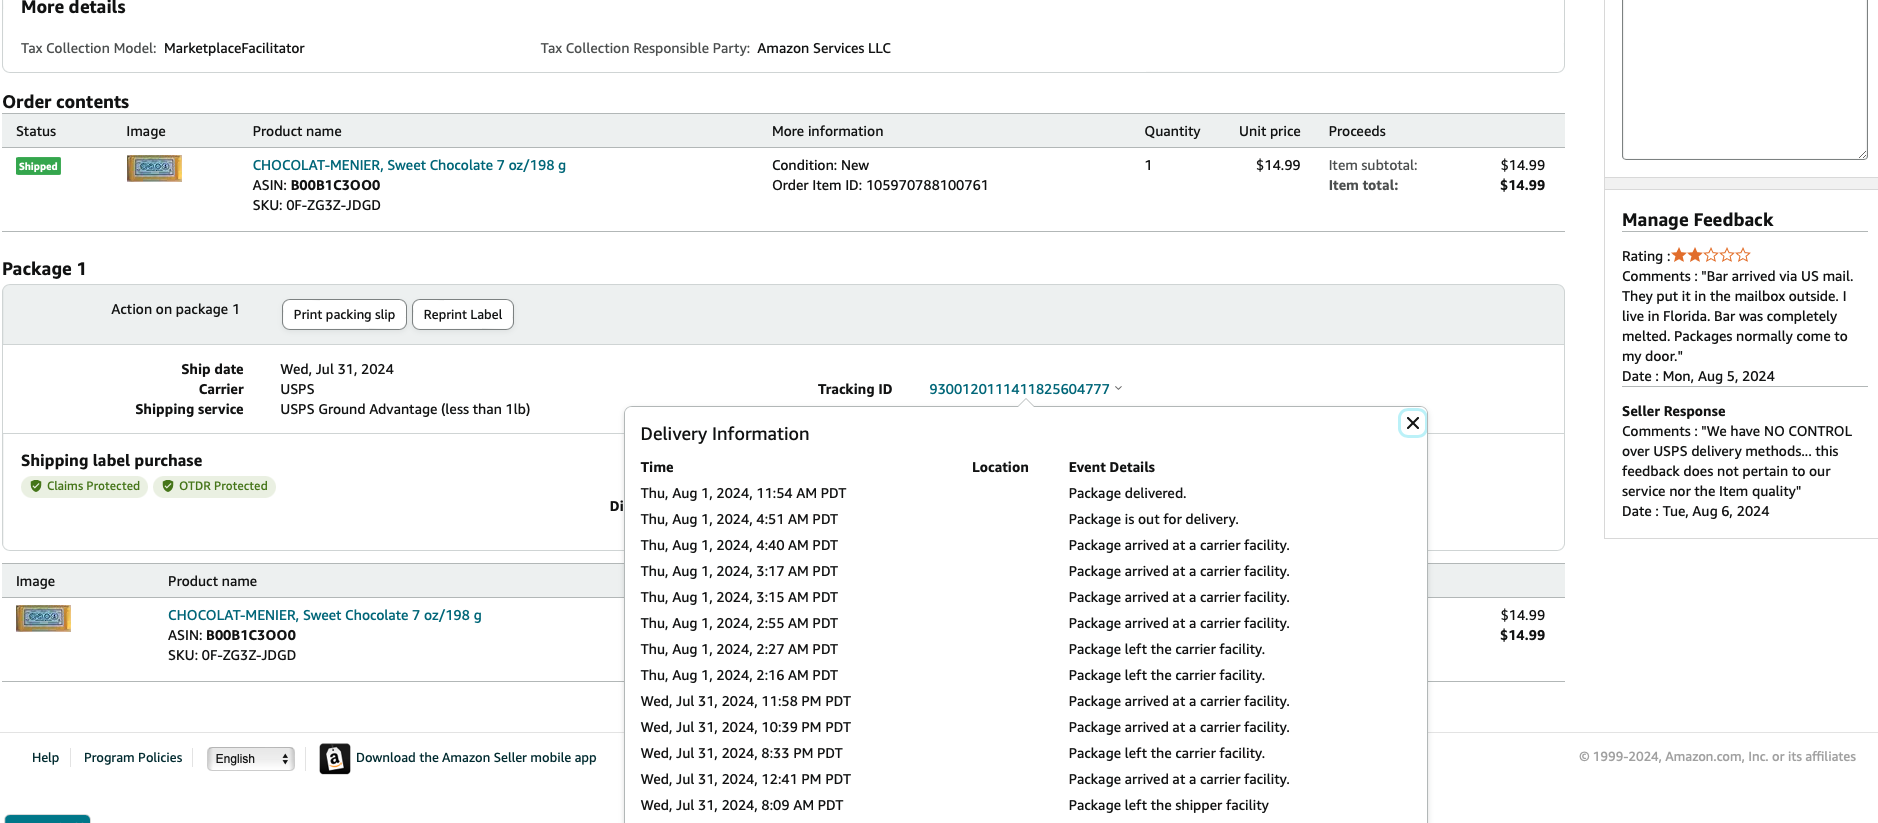The image size is (1878, 823).
Task: Select Order Item ID 105970788100761
Action: (x=927, y=185)
